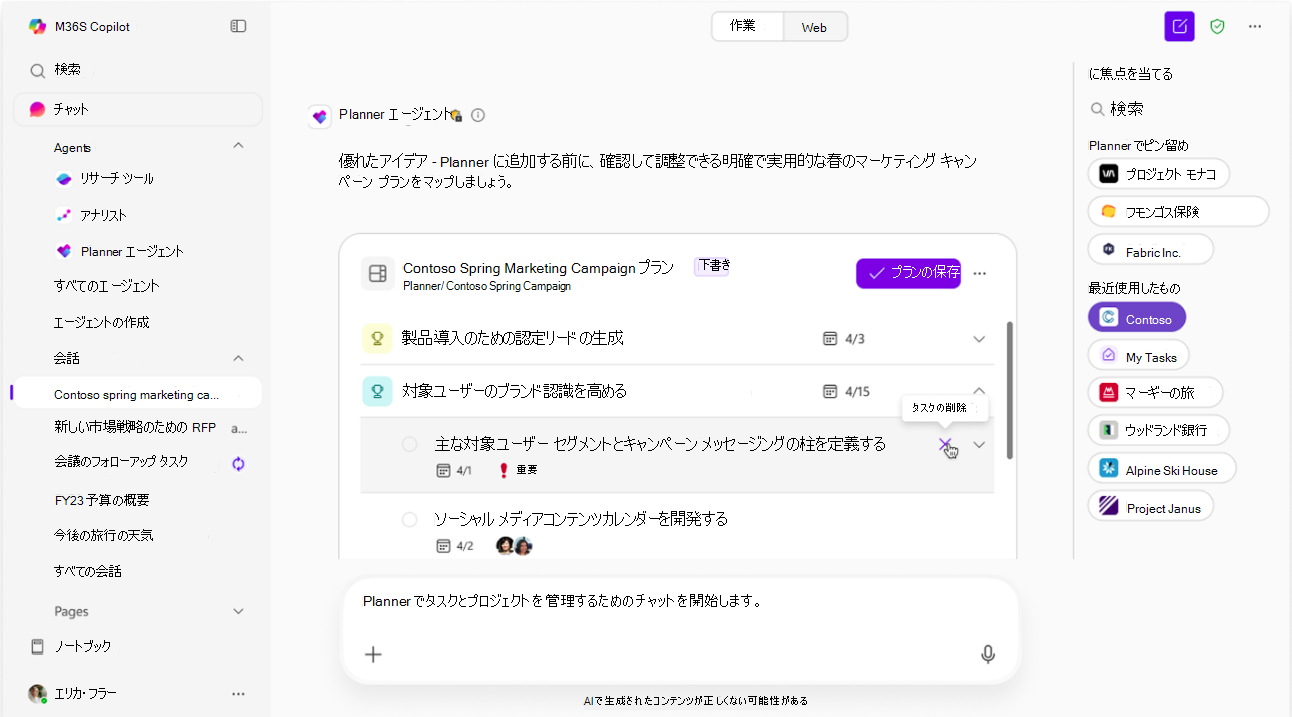Image resolution: width=1292 pixels, height=717 pixels.
Task: Click trophy icon for 対象ユーザーのブランド認識を高める
Action: click(x=378, y=391)
